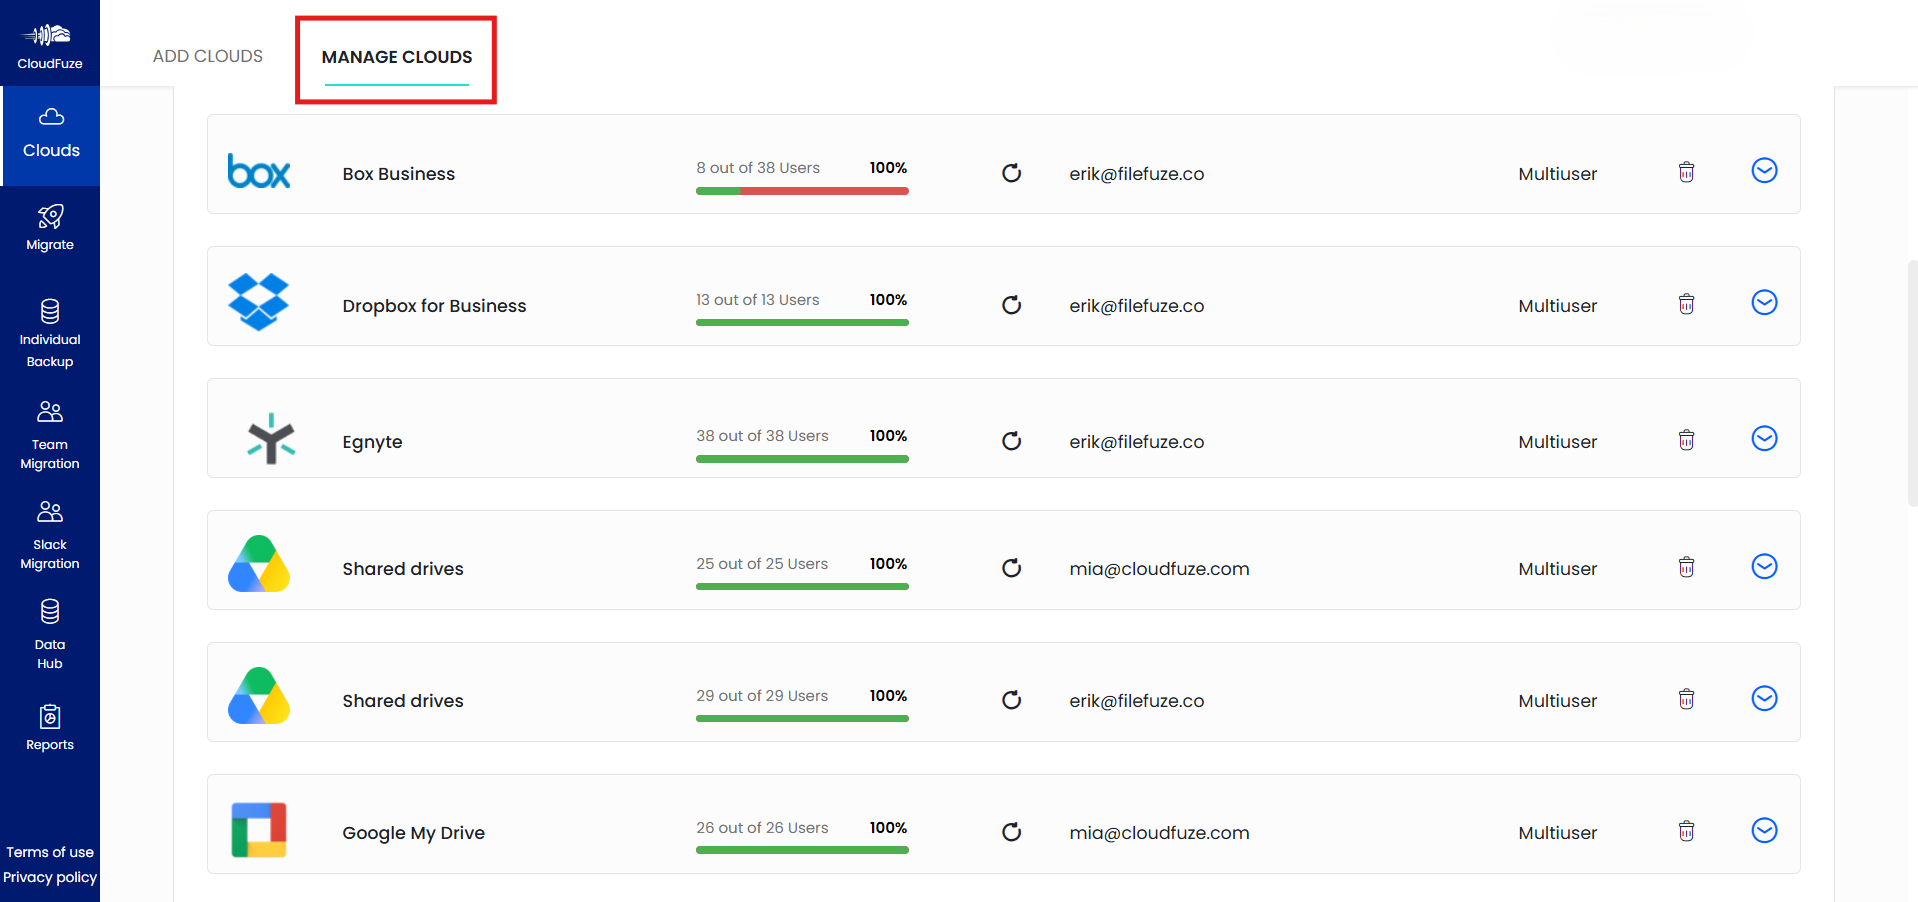Delete the Egnyte cloud
Image resolution: width=1918 pixels, height=902 pixels.
click(1686, 440)
